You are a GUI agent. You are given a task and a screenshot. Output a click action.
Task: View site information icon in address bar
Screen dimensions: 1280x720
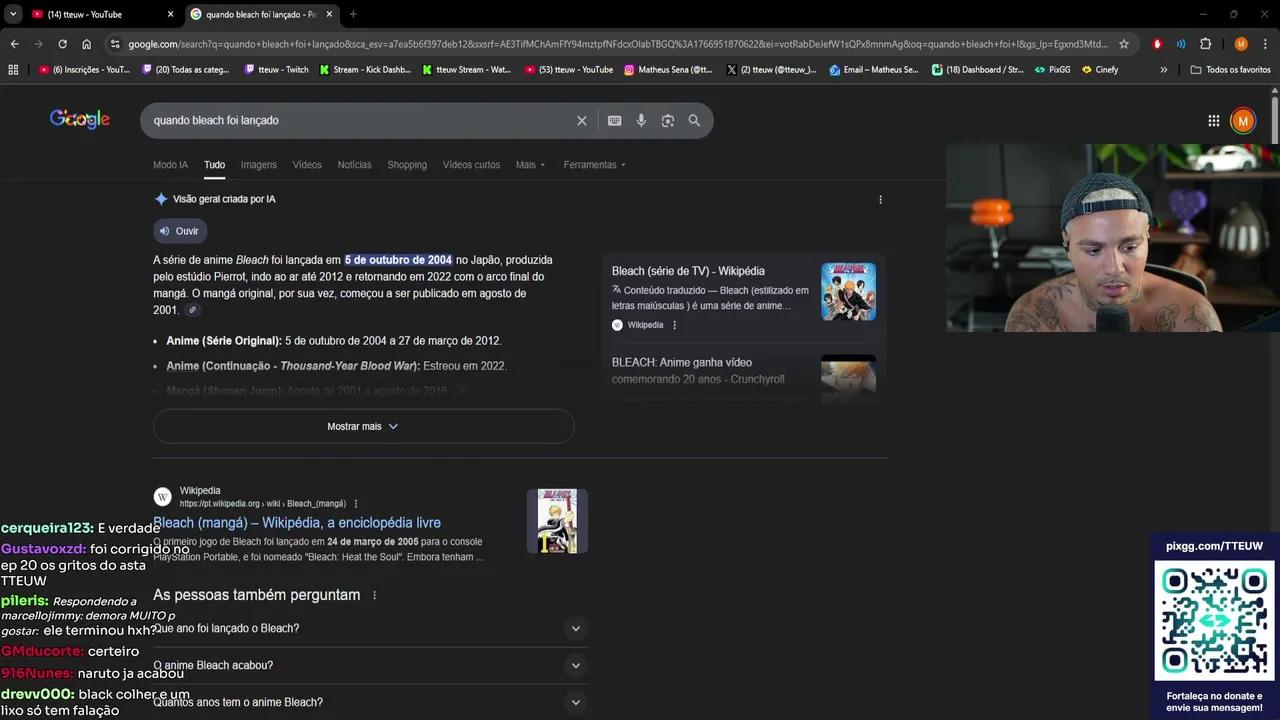point(115,44)
